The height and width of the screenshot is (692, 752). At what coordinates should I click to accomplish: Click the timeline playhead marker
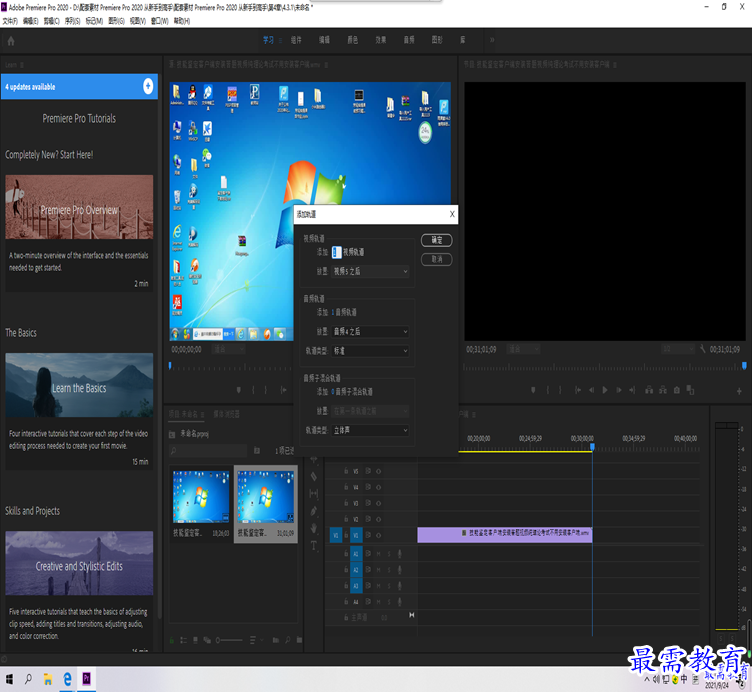(592, 447)
